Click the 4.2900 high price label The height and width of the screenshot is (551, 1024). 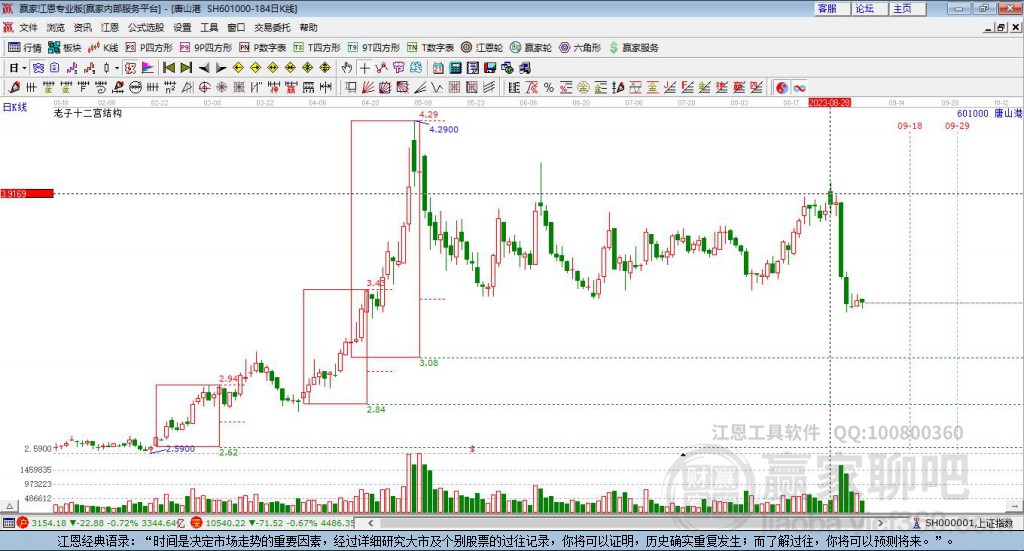(x=443, y=130)
